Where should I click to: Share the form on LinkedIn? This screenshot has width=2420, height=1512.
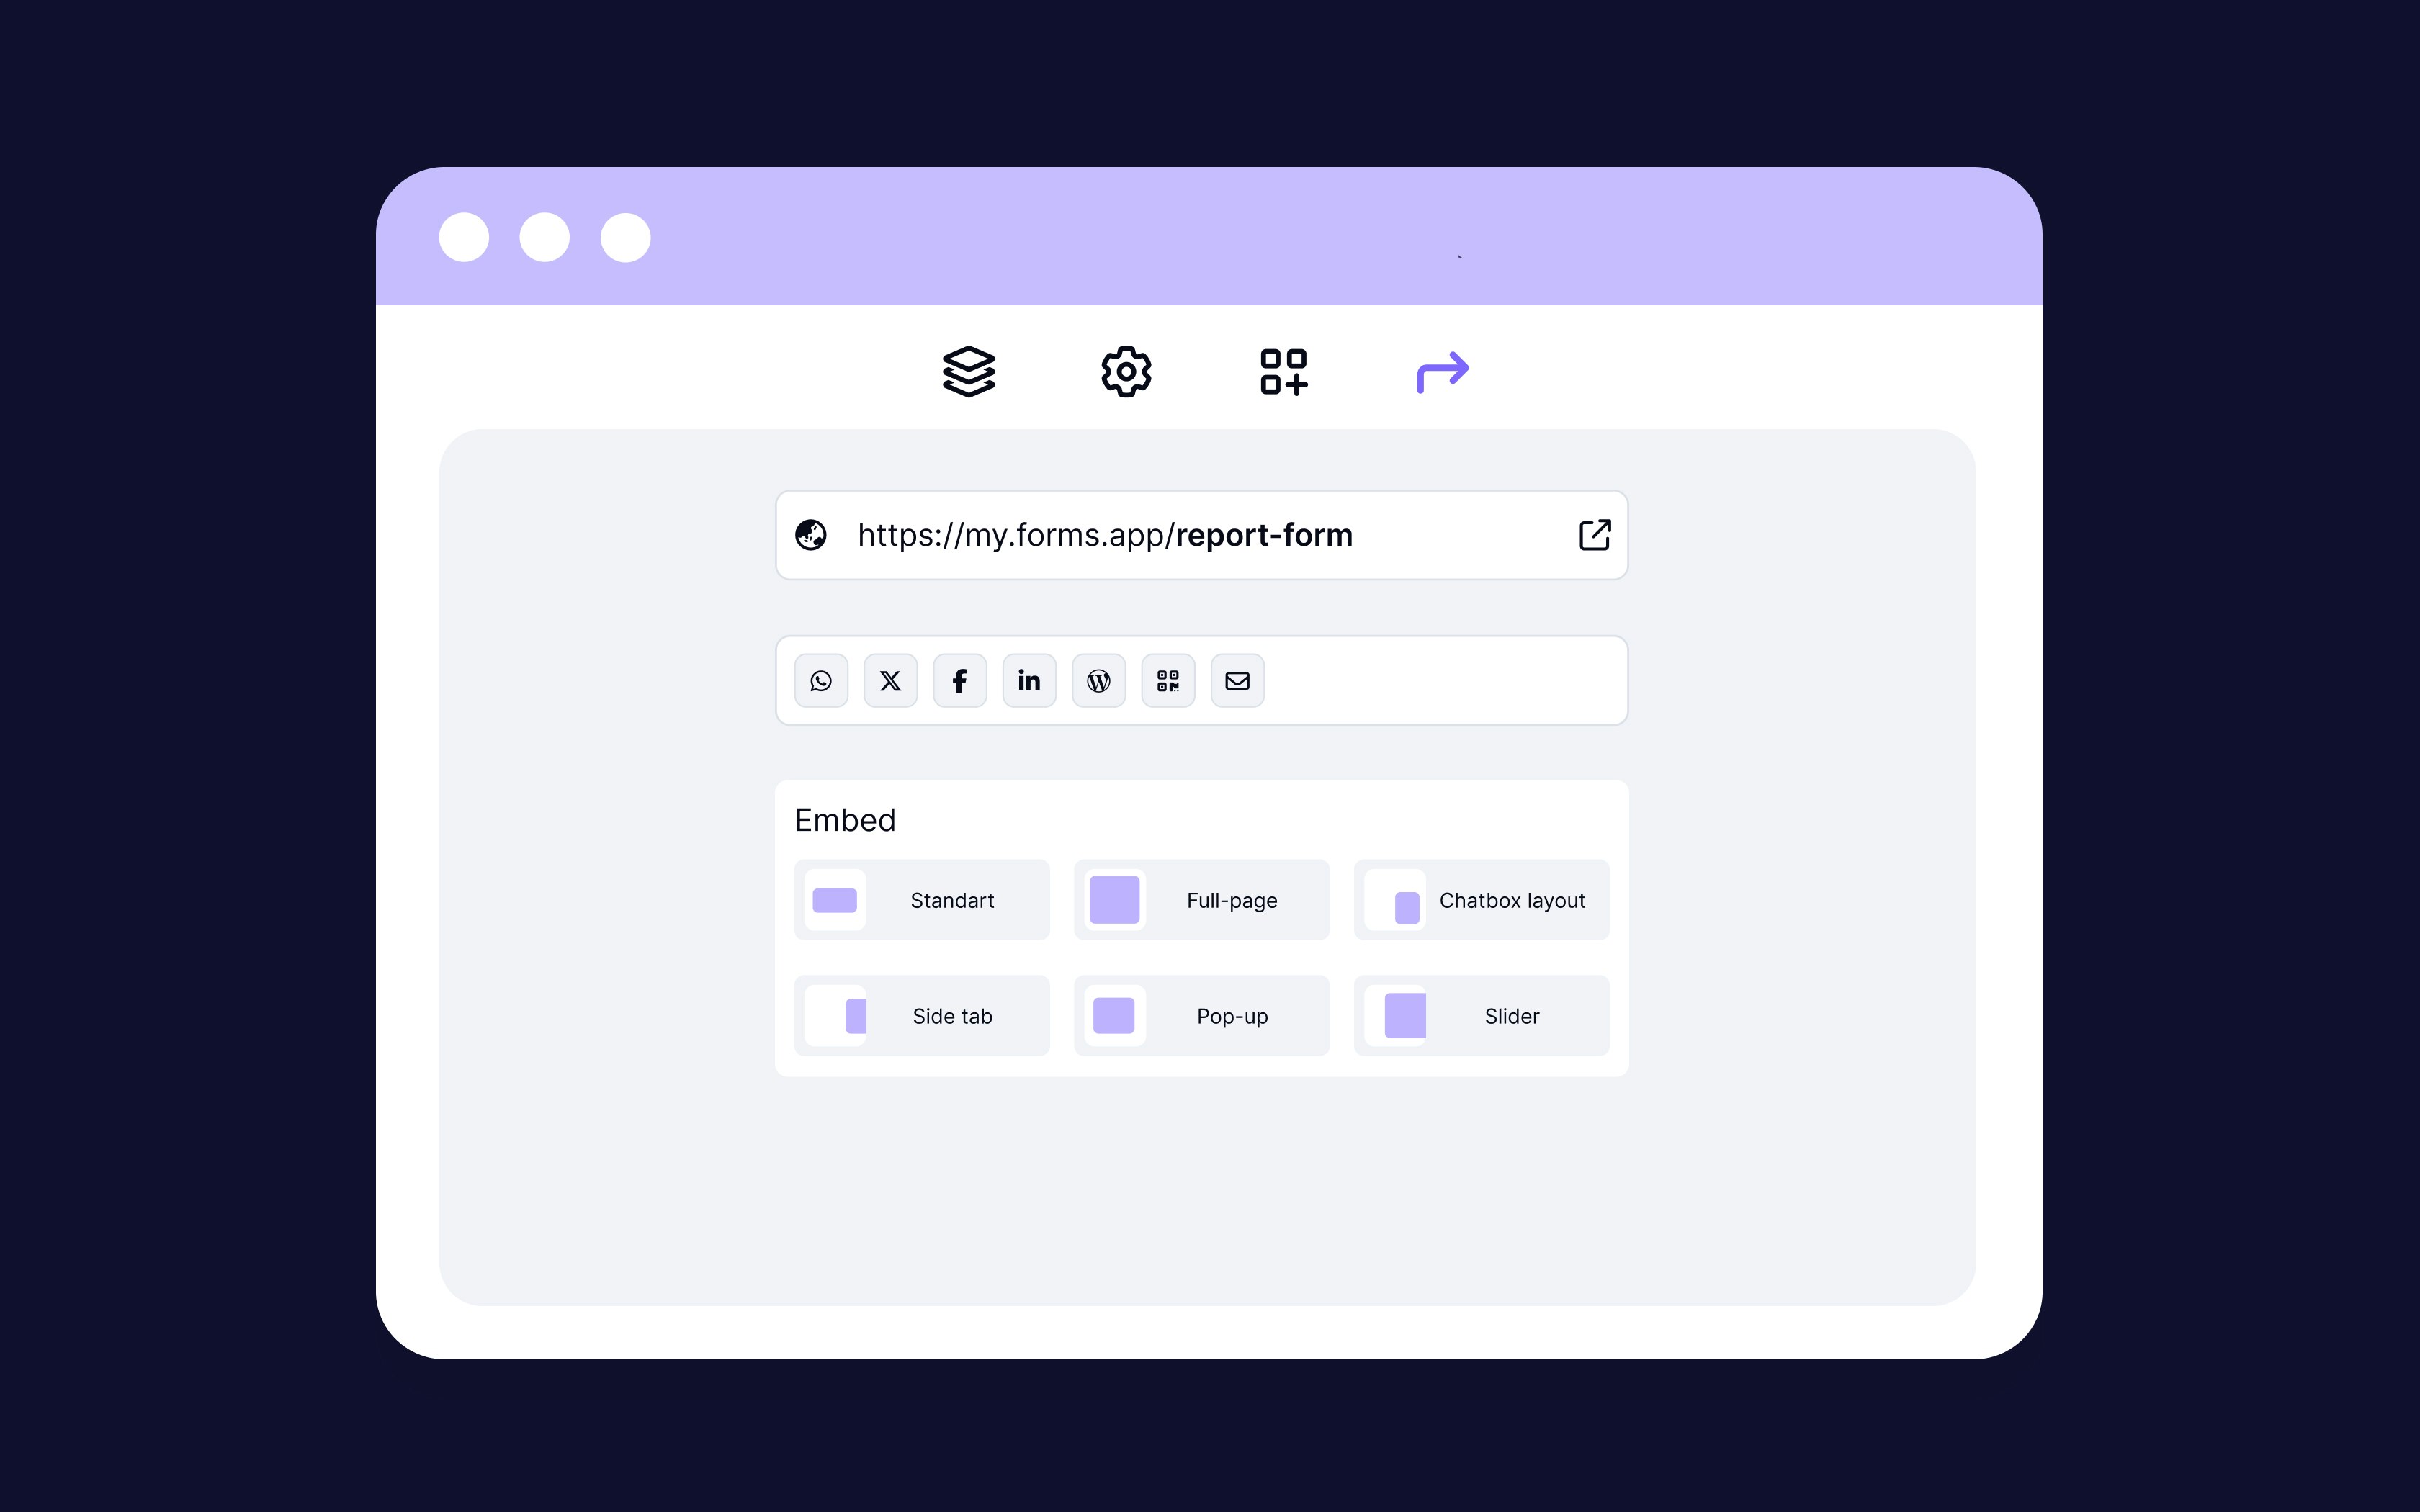tap(1029, 680)
